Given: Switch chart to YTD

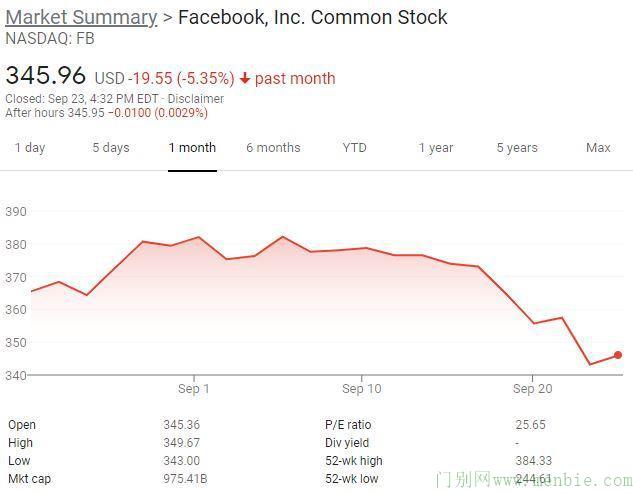Looking at the screenshot, I should point(354,148).
